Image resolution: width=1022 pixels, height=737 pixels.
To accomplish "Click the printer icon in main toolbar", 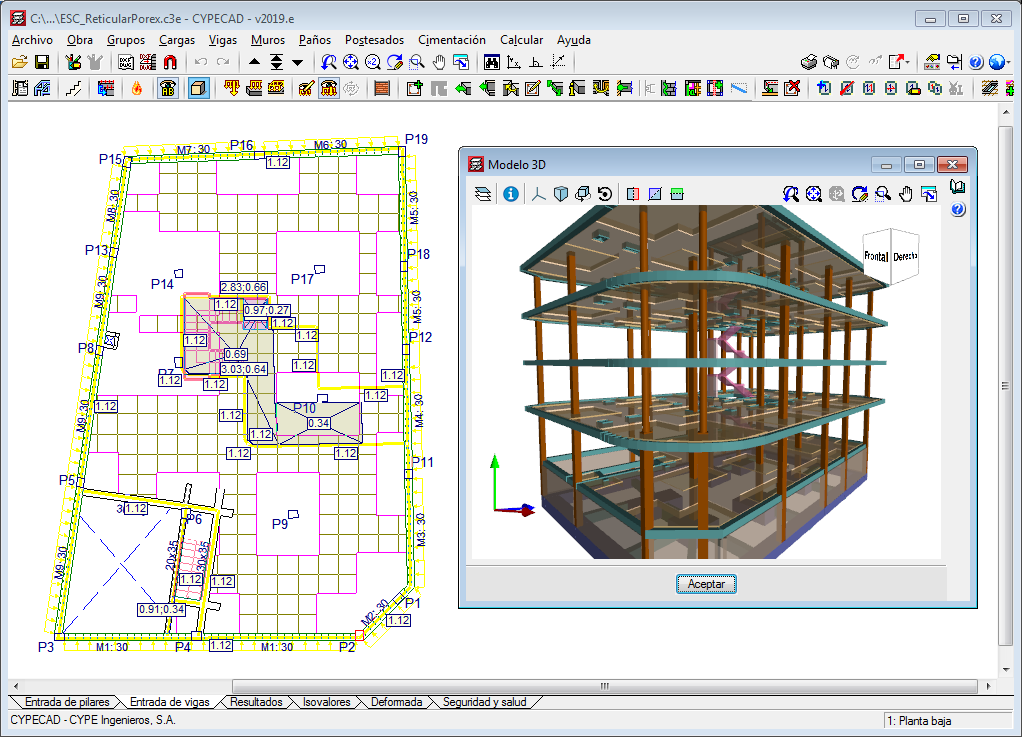I will pos(810,62).
